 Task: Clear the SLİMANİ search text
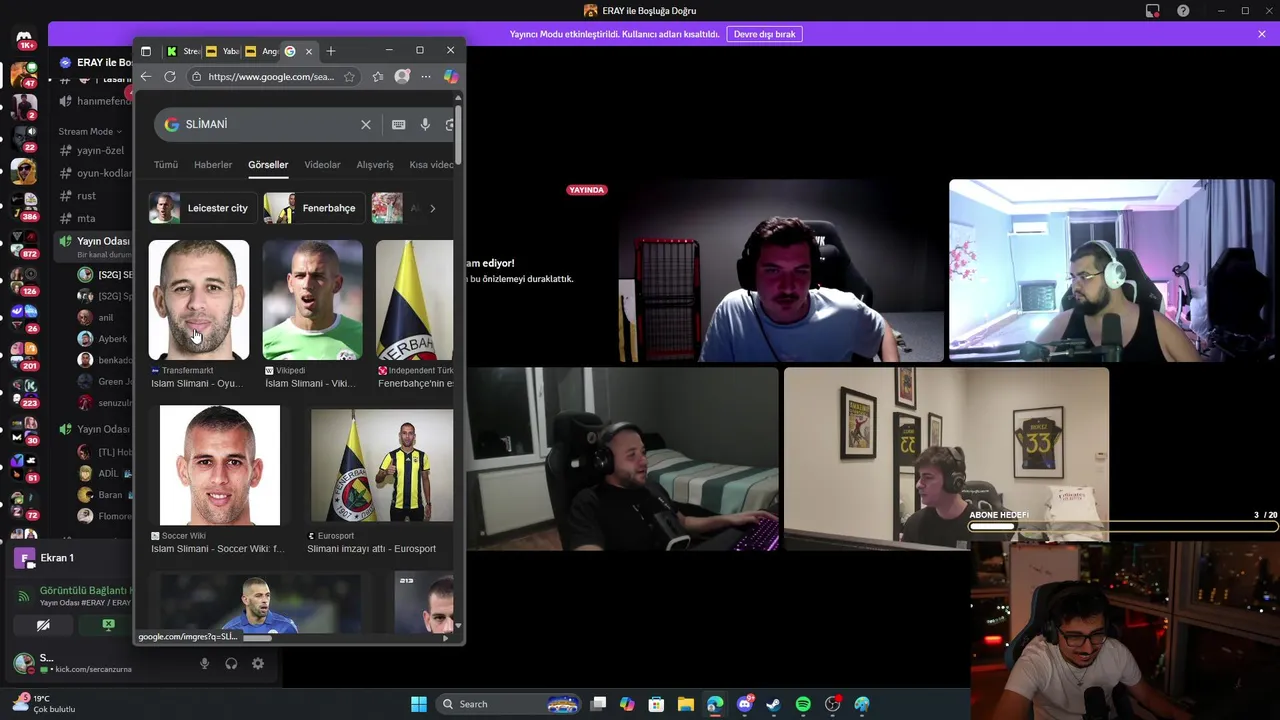pyautogui.click(x=366, y=124)
